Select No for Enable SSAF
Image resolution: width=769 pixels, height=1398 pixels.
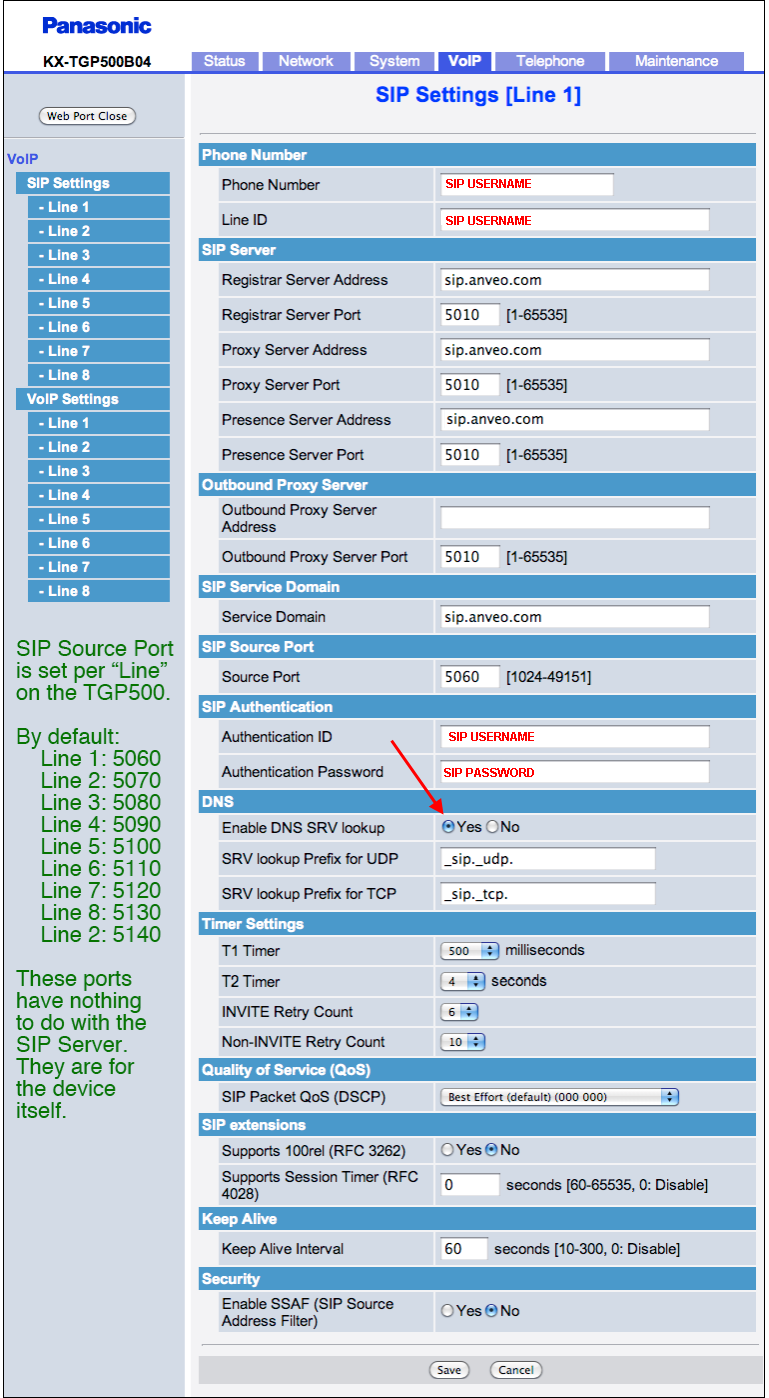click(492, 1311)
